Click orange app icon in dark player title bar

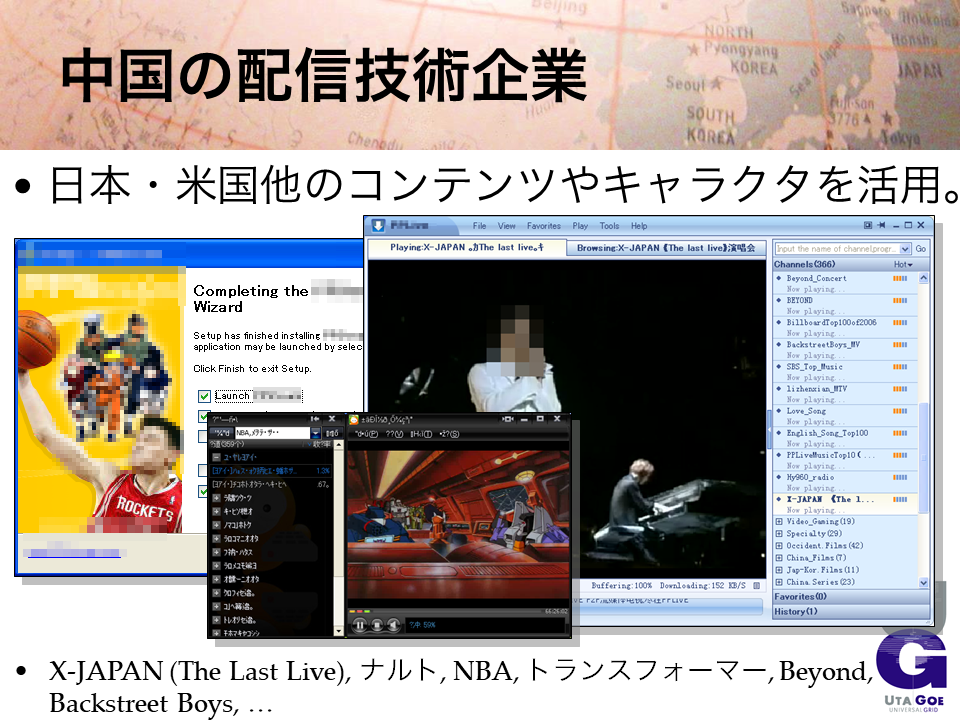coord(353,419)
